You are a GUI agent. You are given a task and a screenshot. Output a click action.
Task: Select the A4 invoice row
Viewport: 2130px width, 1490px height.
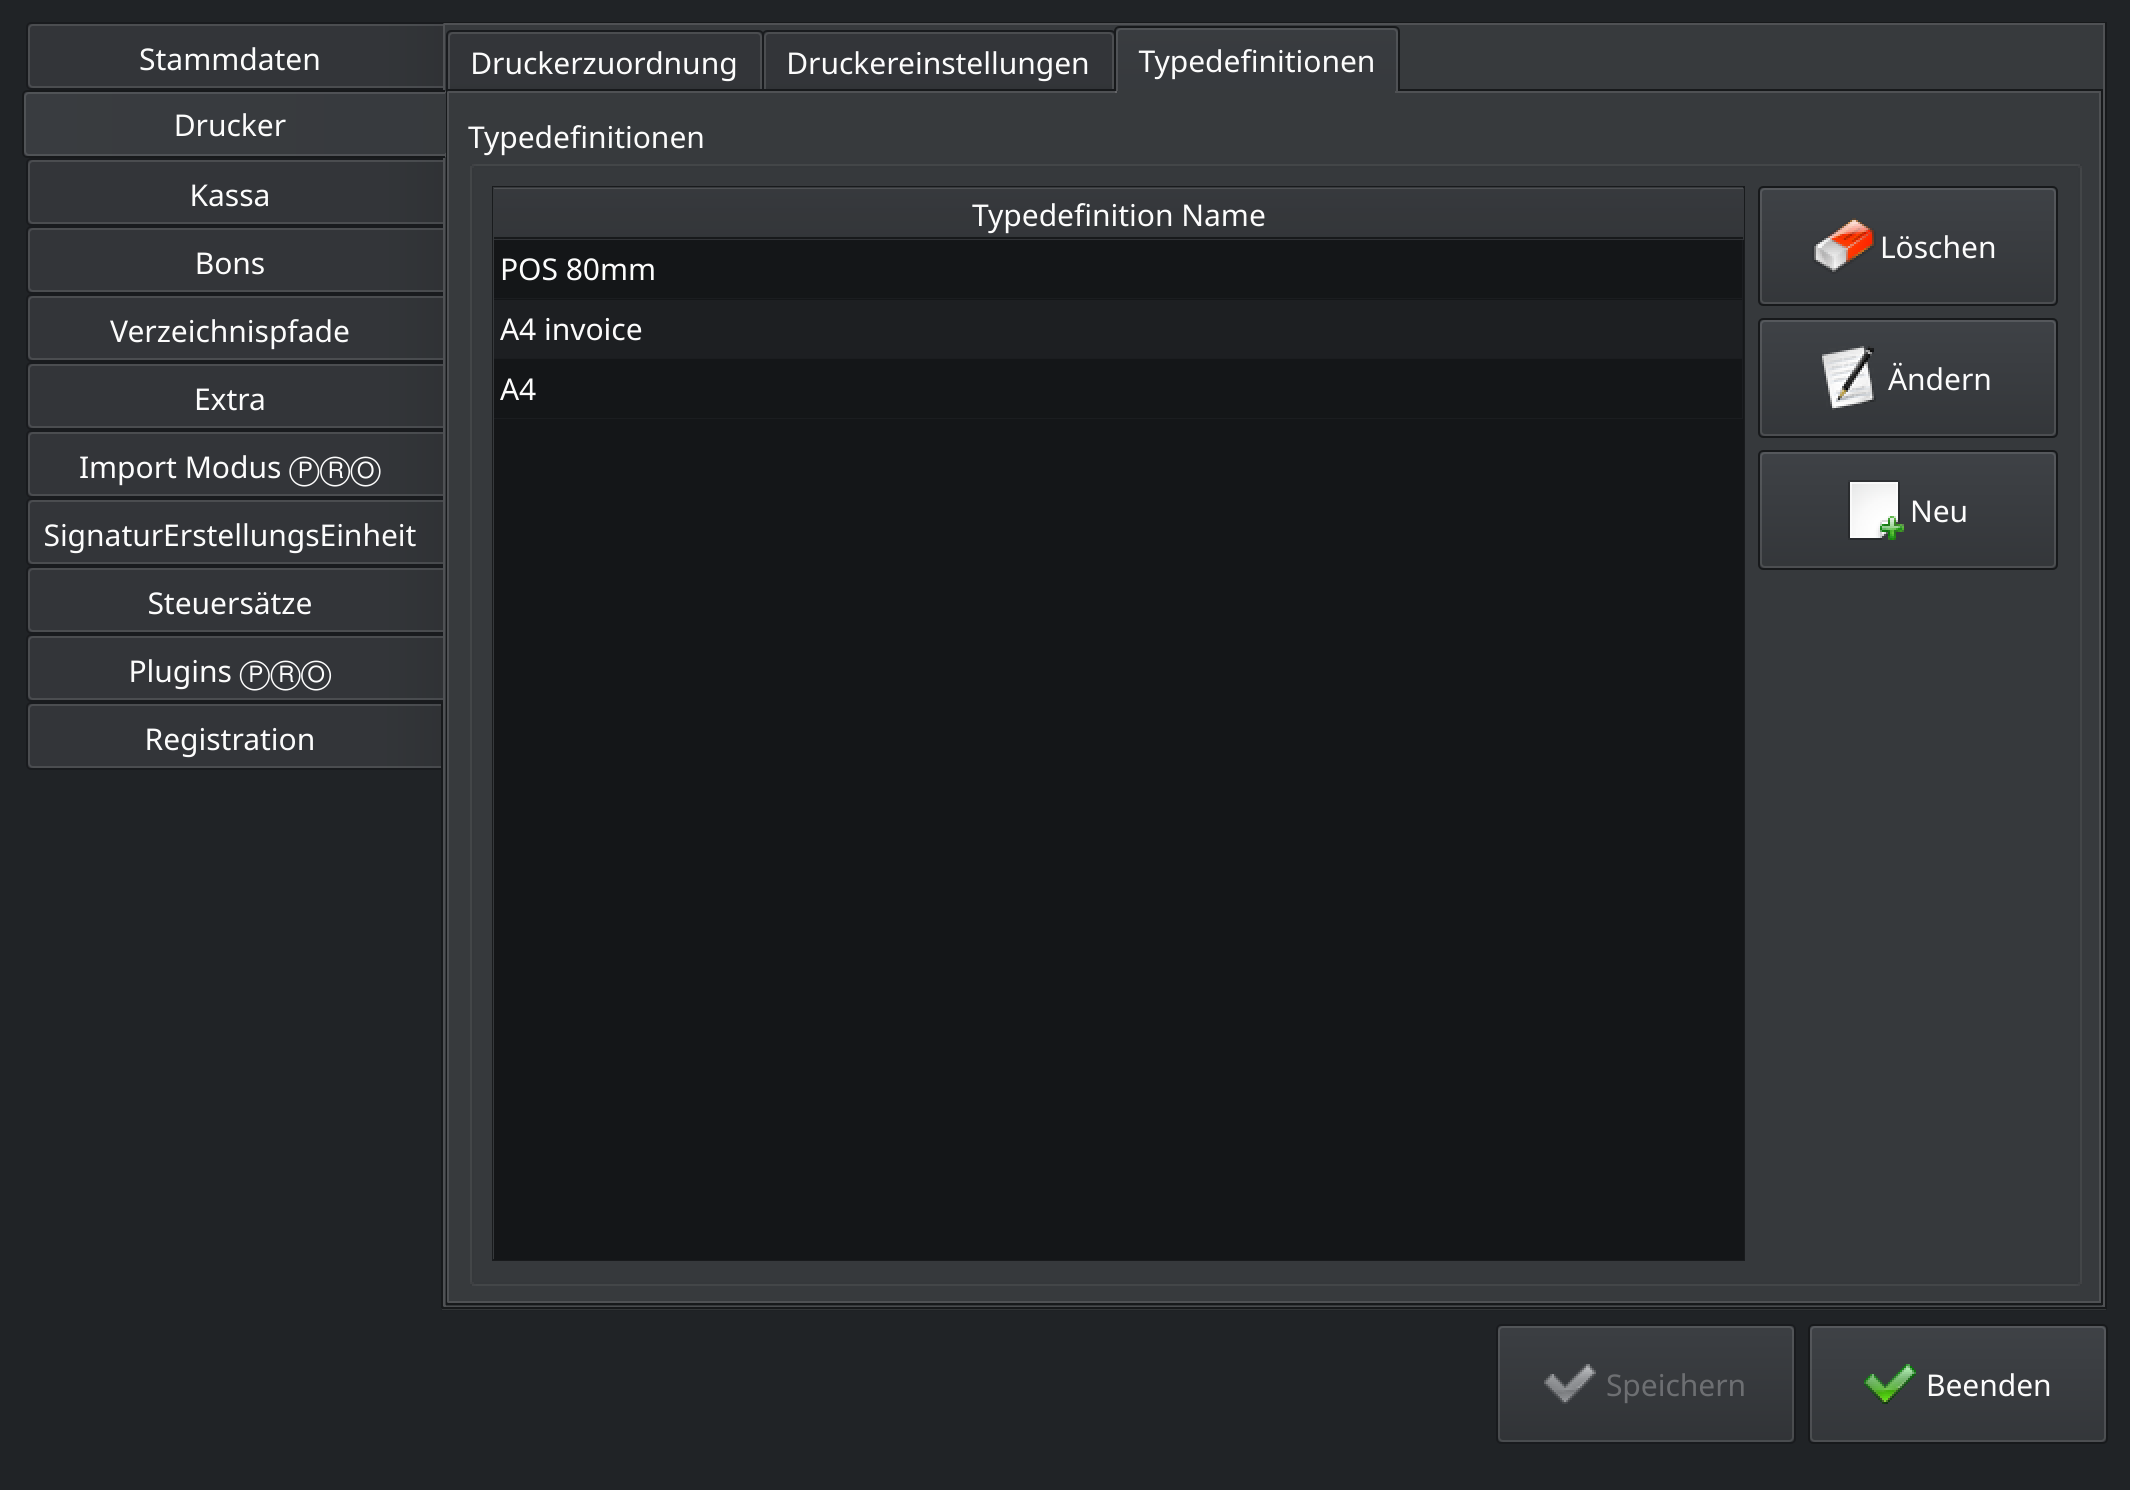pyautogui.click(x=1118, y=329)
